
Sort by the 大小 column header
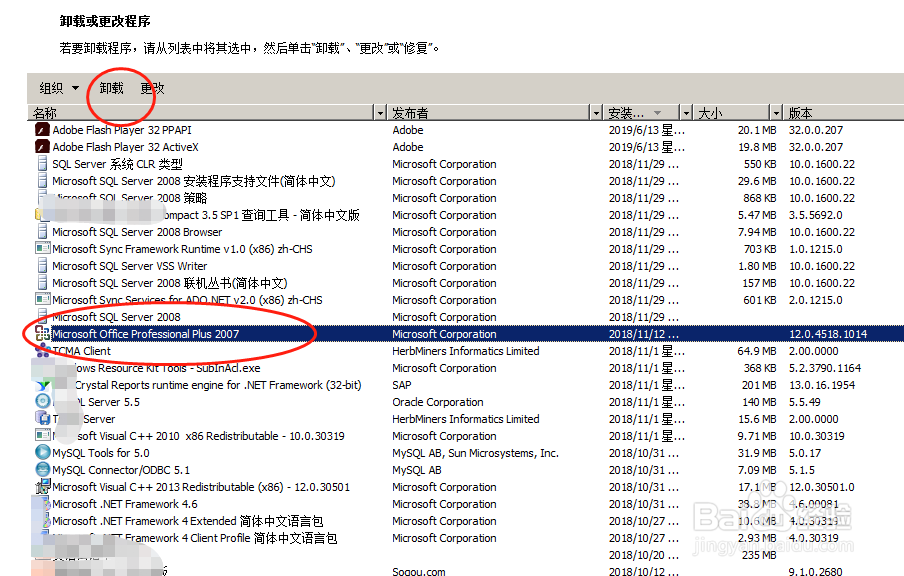(731, 113)
